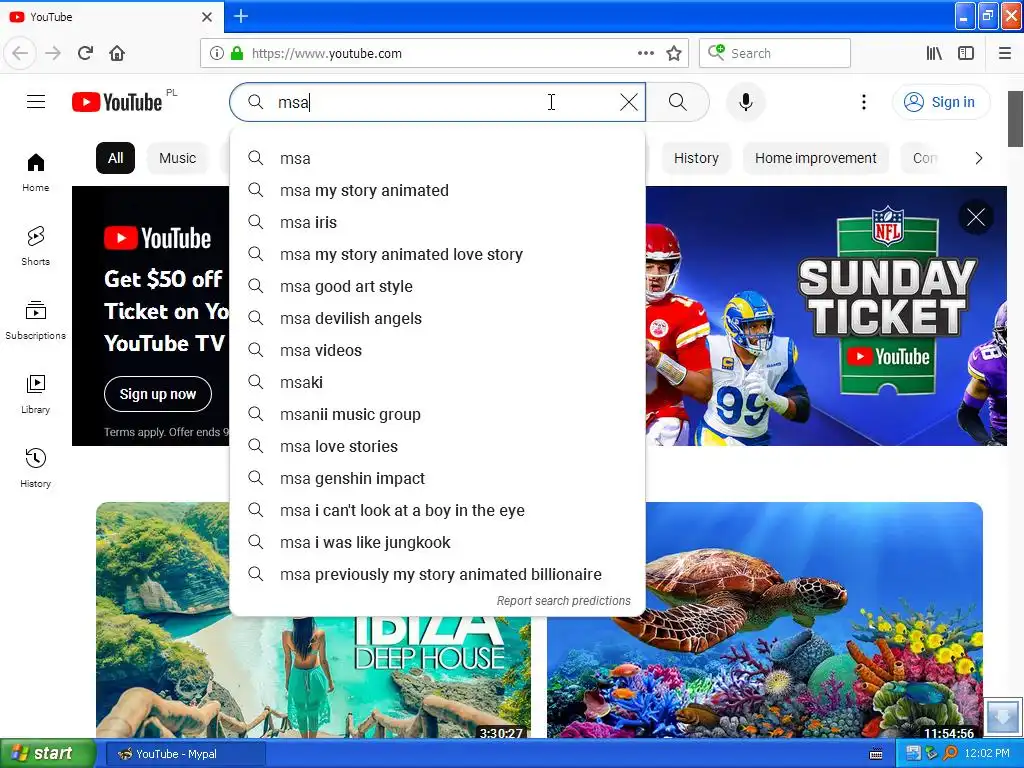Open the browser hamburger menu
Viewport: 1024px width, 768px height.
tap(1004, 53)
